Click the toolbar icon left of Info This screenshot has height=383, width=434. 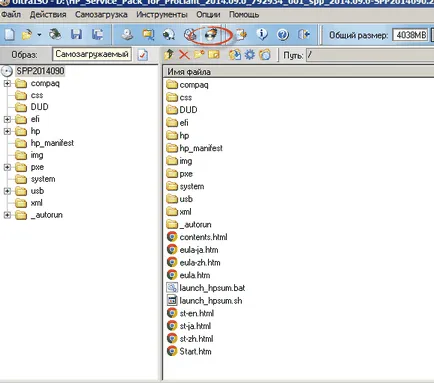pos(241,34)
